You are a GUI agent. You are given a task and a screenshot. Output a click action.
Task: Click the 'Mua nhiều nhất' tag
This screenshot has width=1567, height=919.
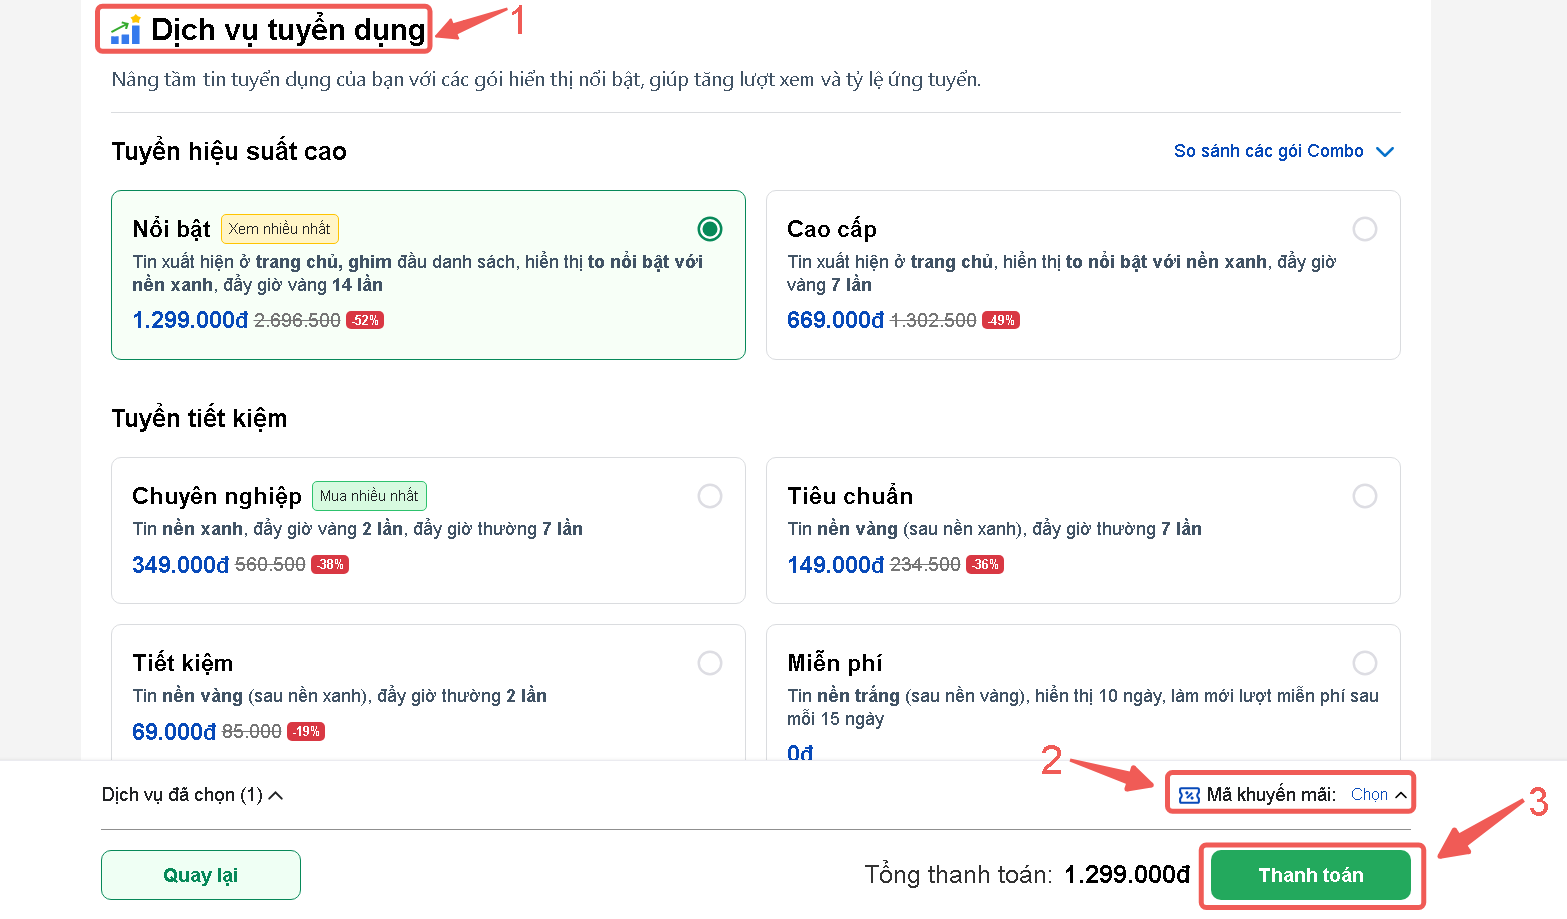pyautogui.click(x=369, y=496)
